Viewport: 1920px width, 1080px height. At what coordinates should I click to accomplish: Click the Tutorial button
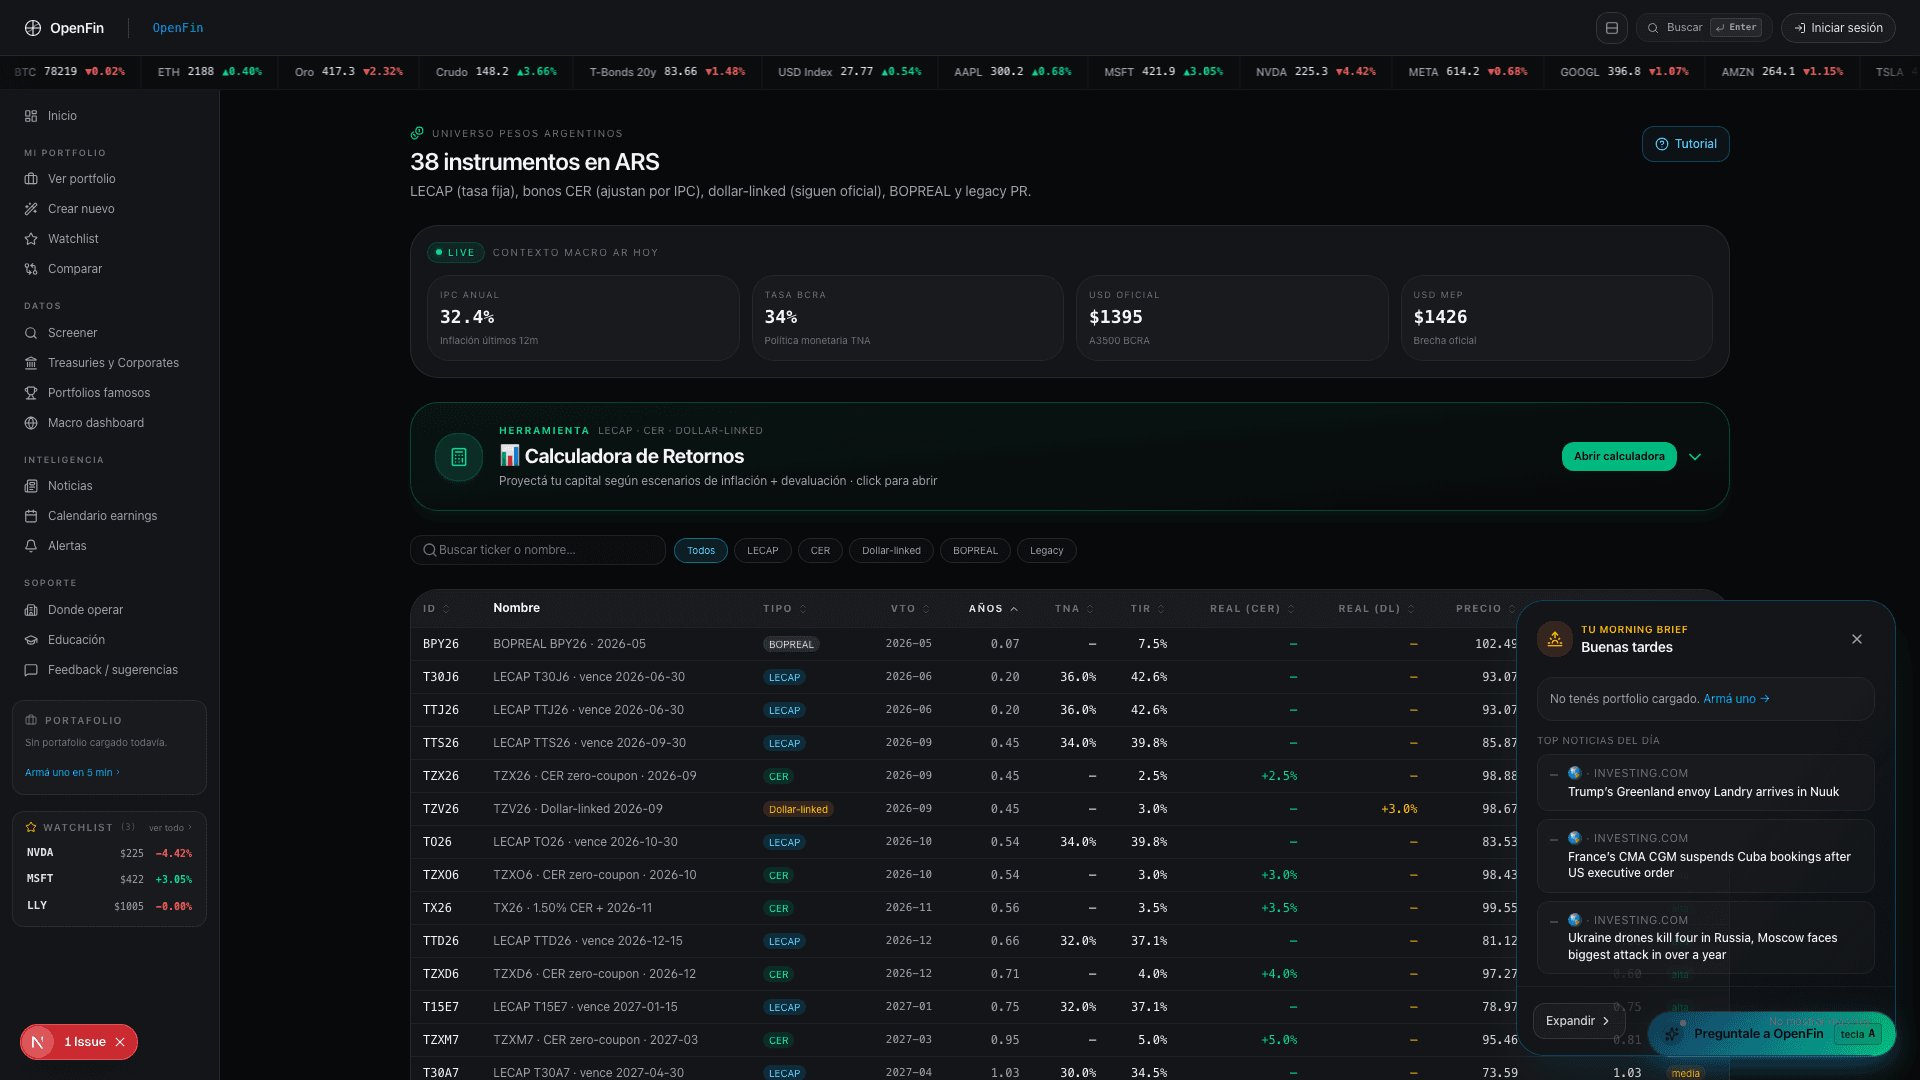click(1686, 144)
